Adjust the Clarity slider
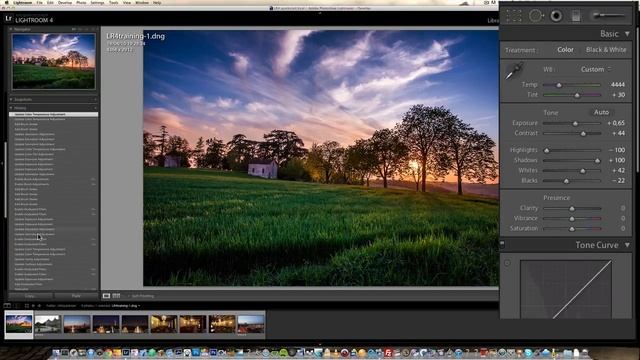This screenshot has width=640, height=360. [571, 208]
